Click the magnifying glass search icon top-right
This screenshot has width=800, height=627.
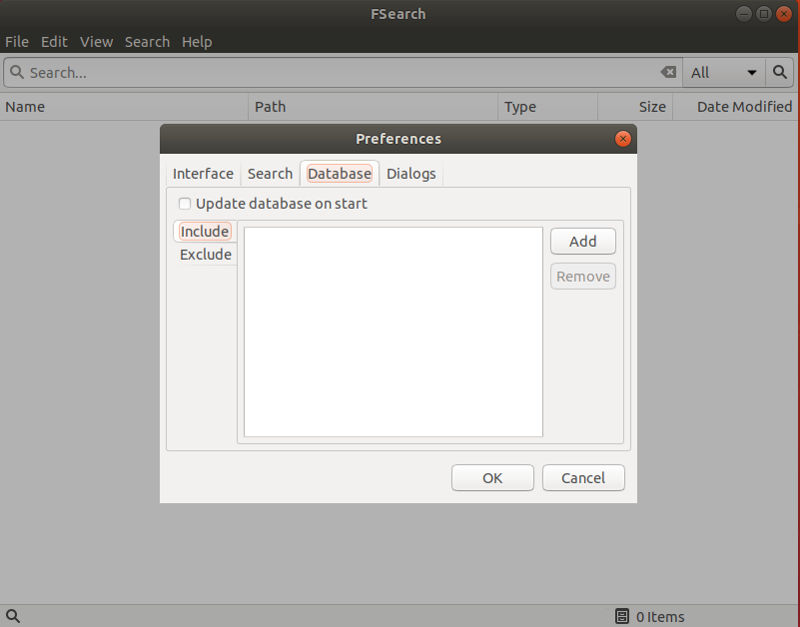coord(779,72)
